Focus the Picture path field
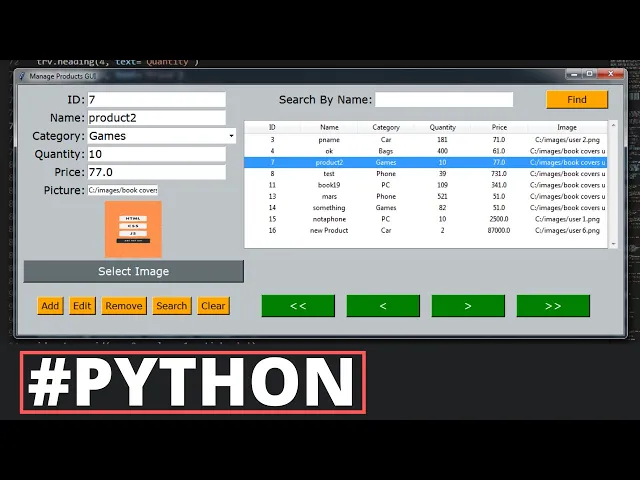This screenshot has height=480, width=640. pos(123,190)
